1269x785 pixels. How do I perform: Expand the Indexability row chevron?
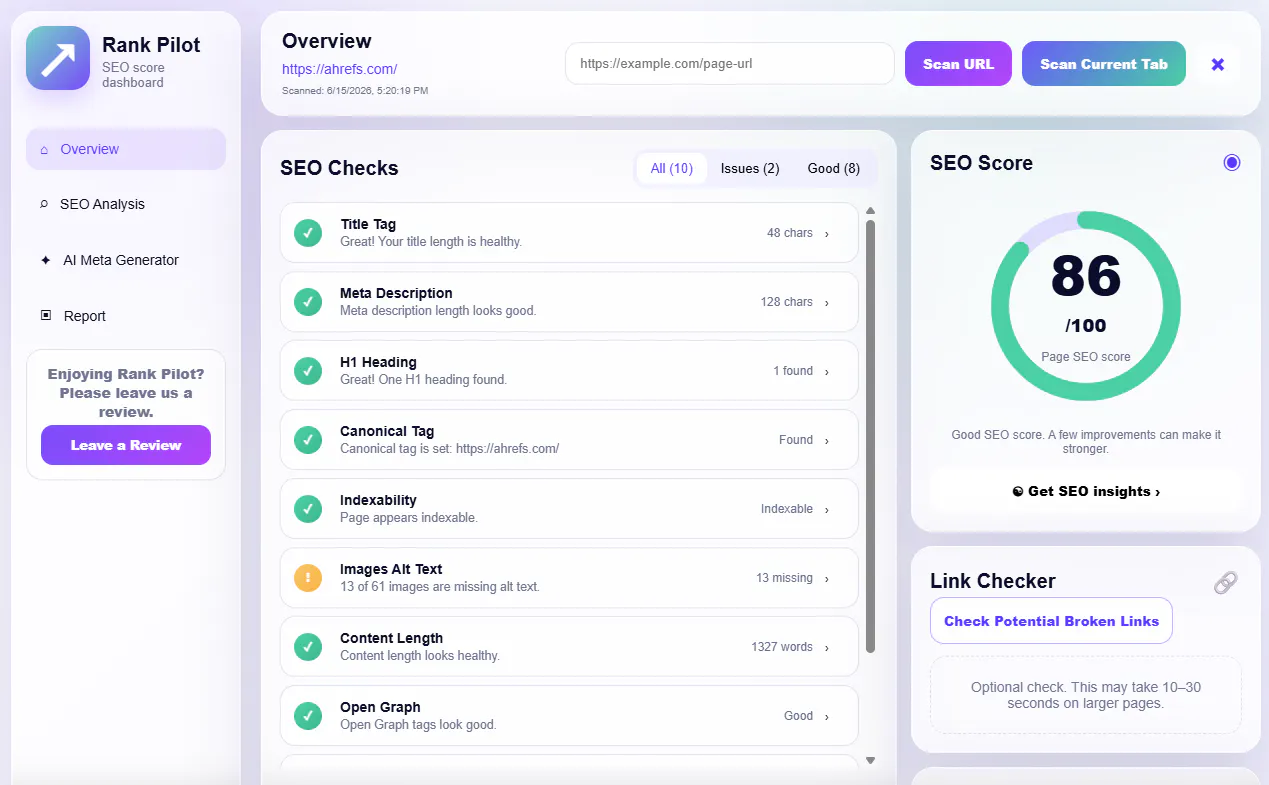[827, 510]
